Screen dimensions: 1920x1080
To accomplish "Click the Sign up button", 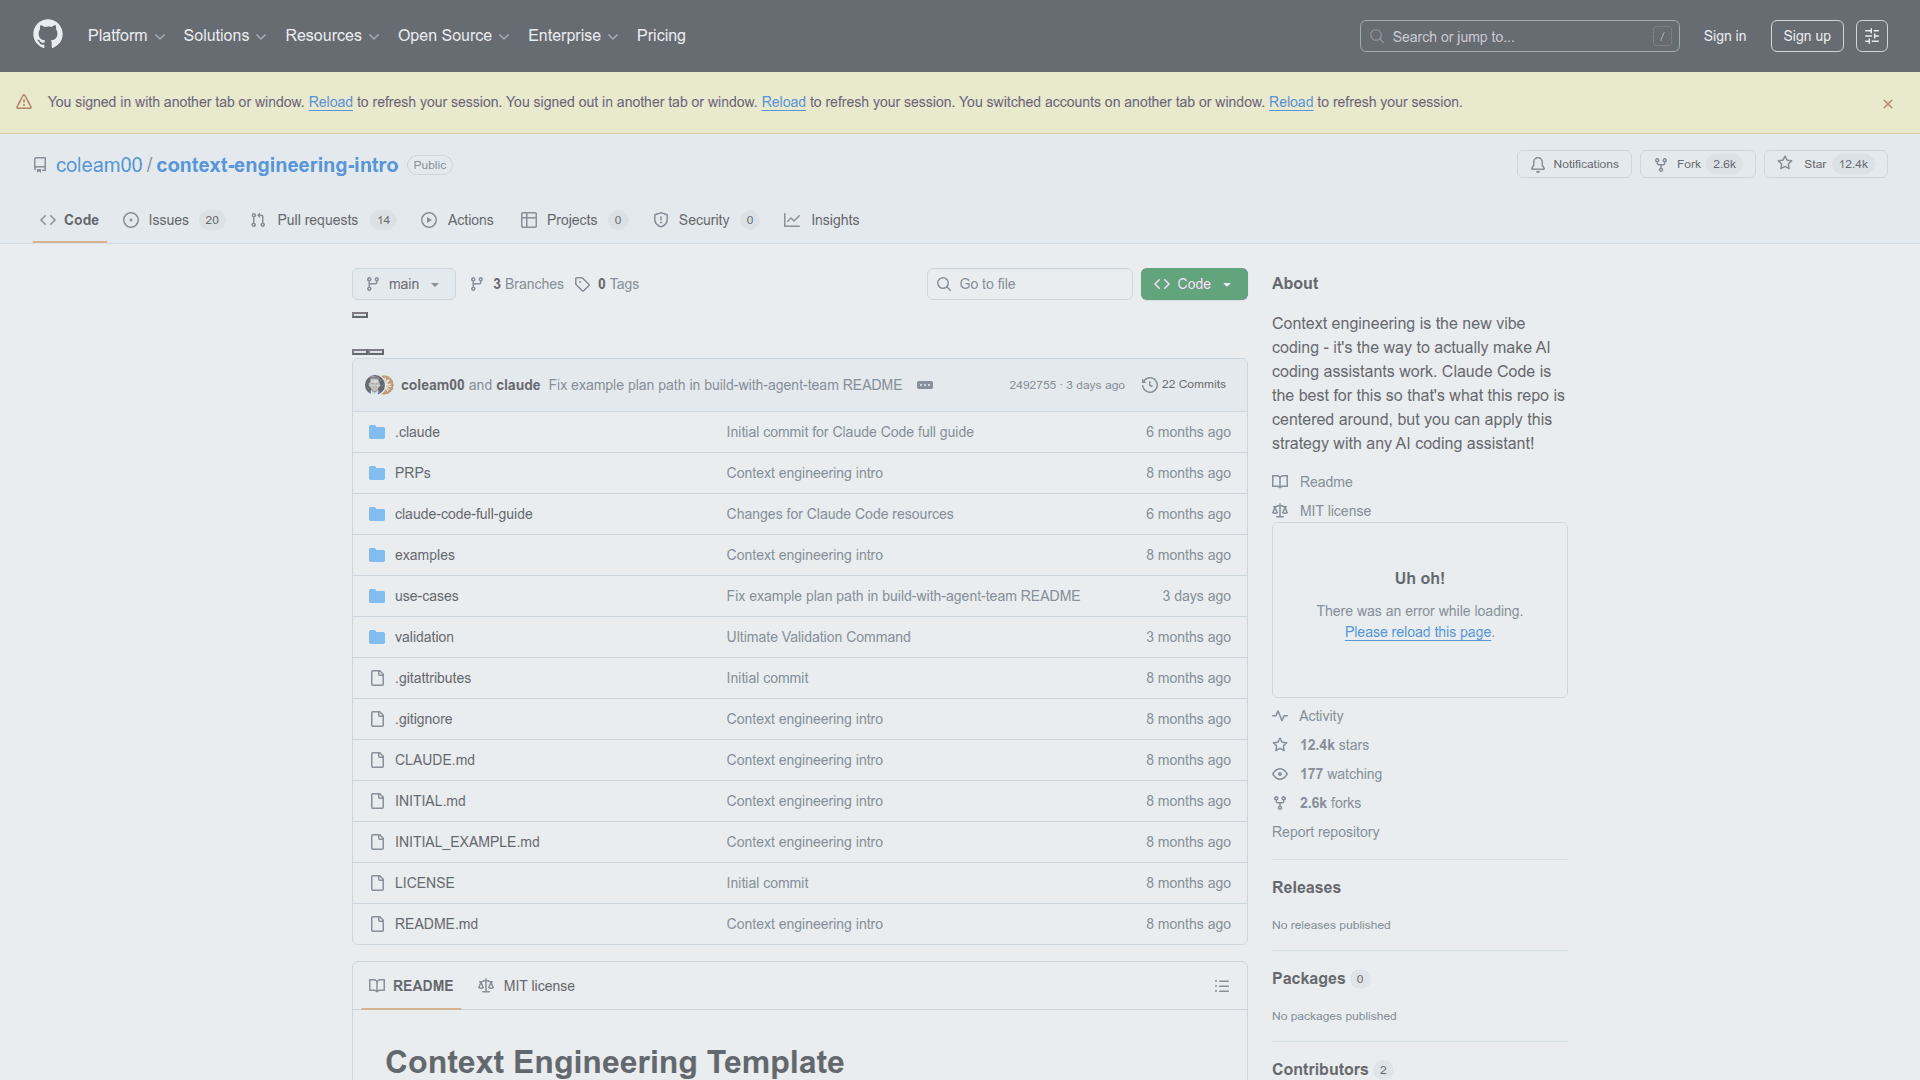I will [1806, 35].
